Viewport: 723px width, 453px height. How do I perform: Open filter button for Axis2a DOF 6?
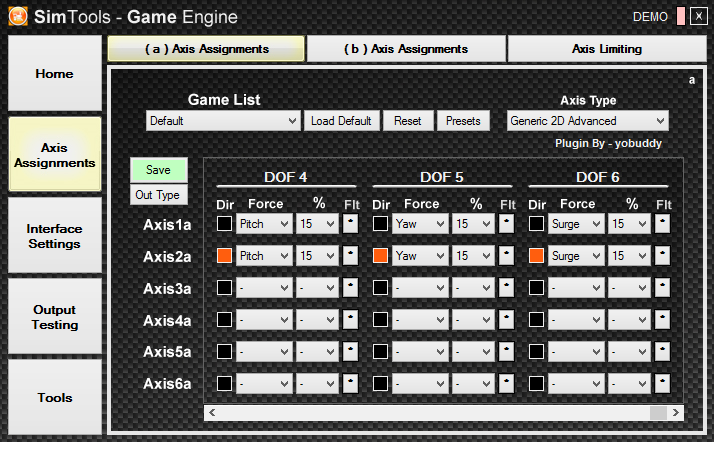662,256
